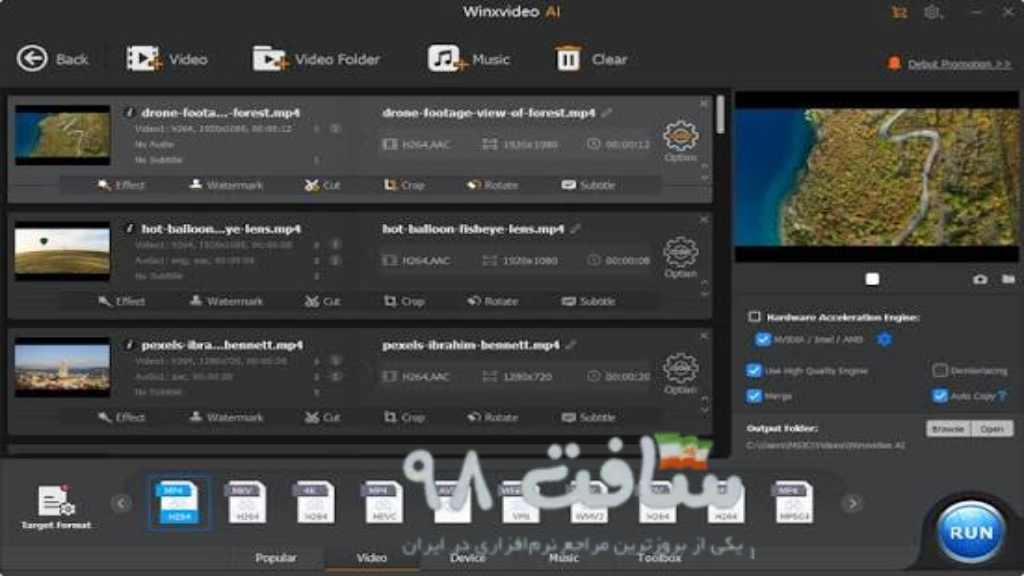1024x576 pixels.
Task: Rename output drone-footage-view-of-forest.mp4 with pencil
Action: (x=607, y=113)
